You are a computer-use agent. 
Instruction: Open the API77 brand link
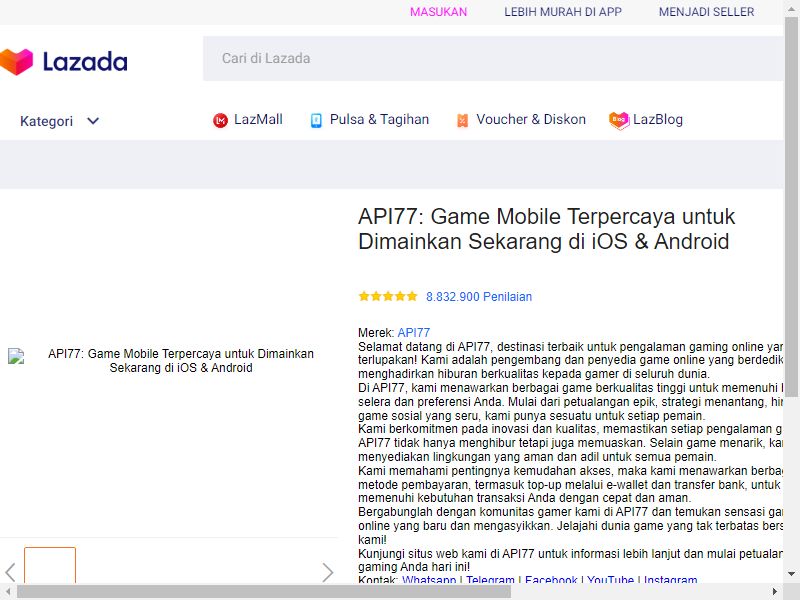point(413,333)
